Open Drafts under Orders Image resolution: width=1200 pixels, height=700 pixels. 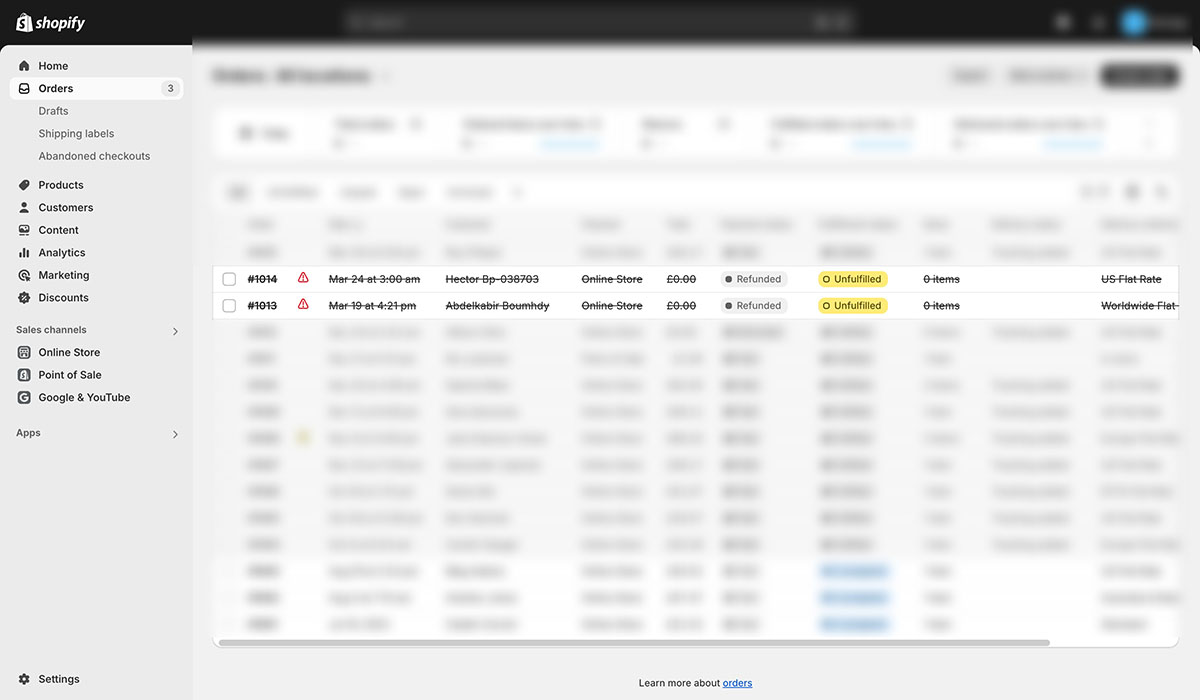[x=52, y=111]
